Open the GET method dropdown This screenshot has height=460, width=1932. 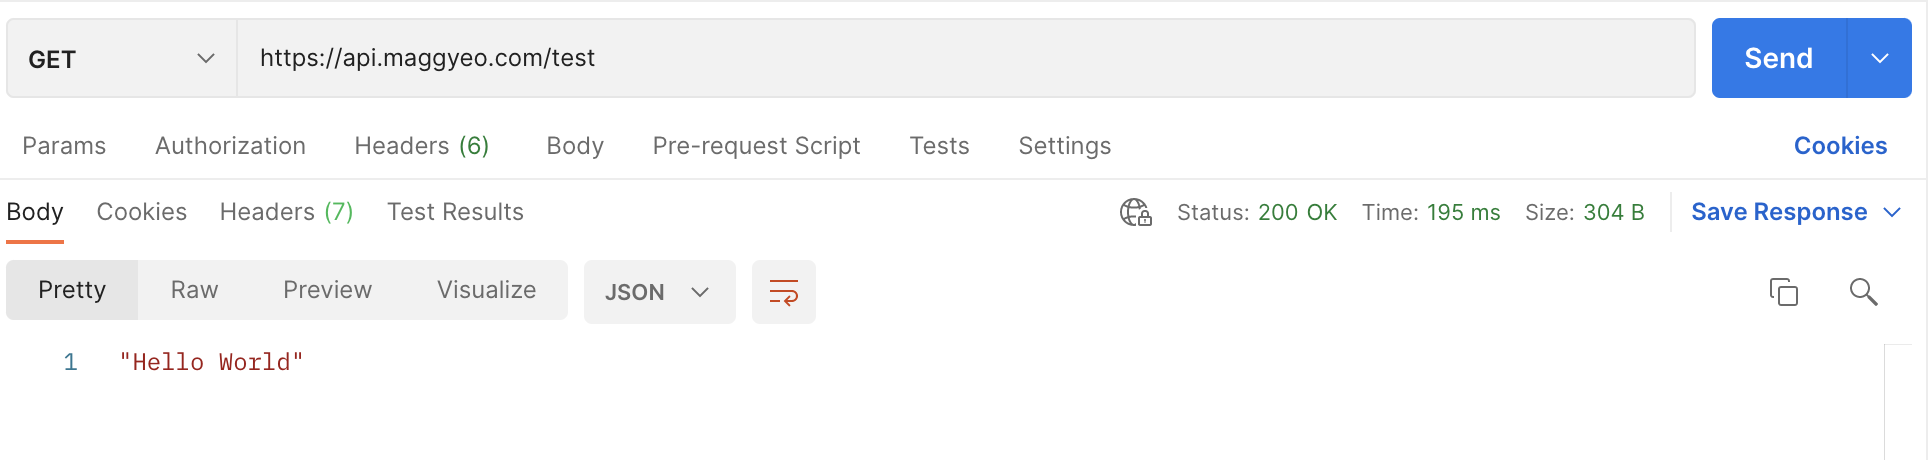(121, 59)
